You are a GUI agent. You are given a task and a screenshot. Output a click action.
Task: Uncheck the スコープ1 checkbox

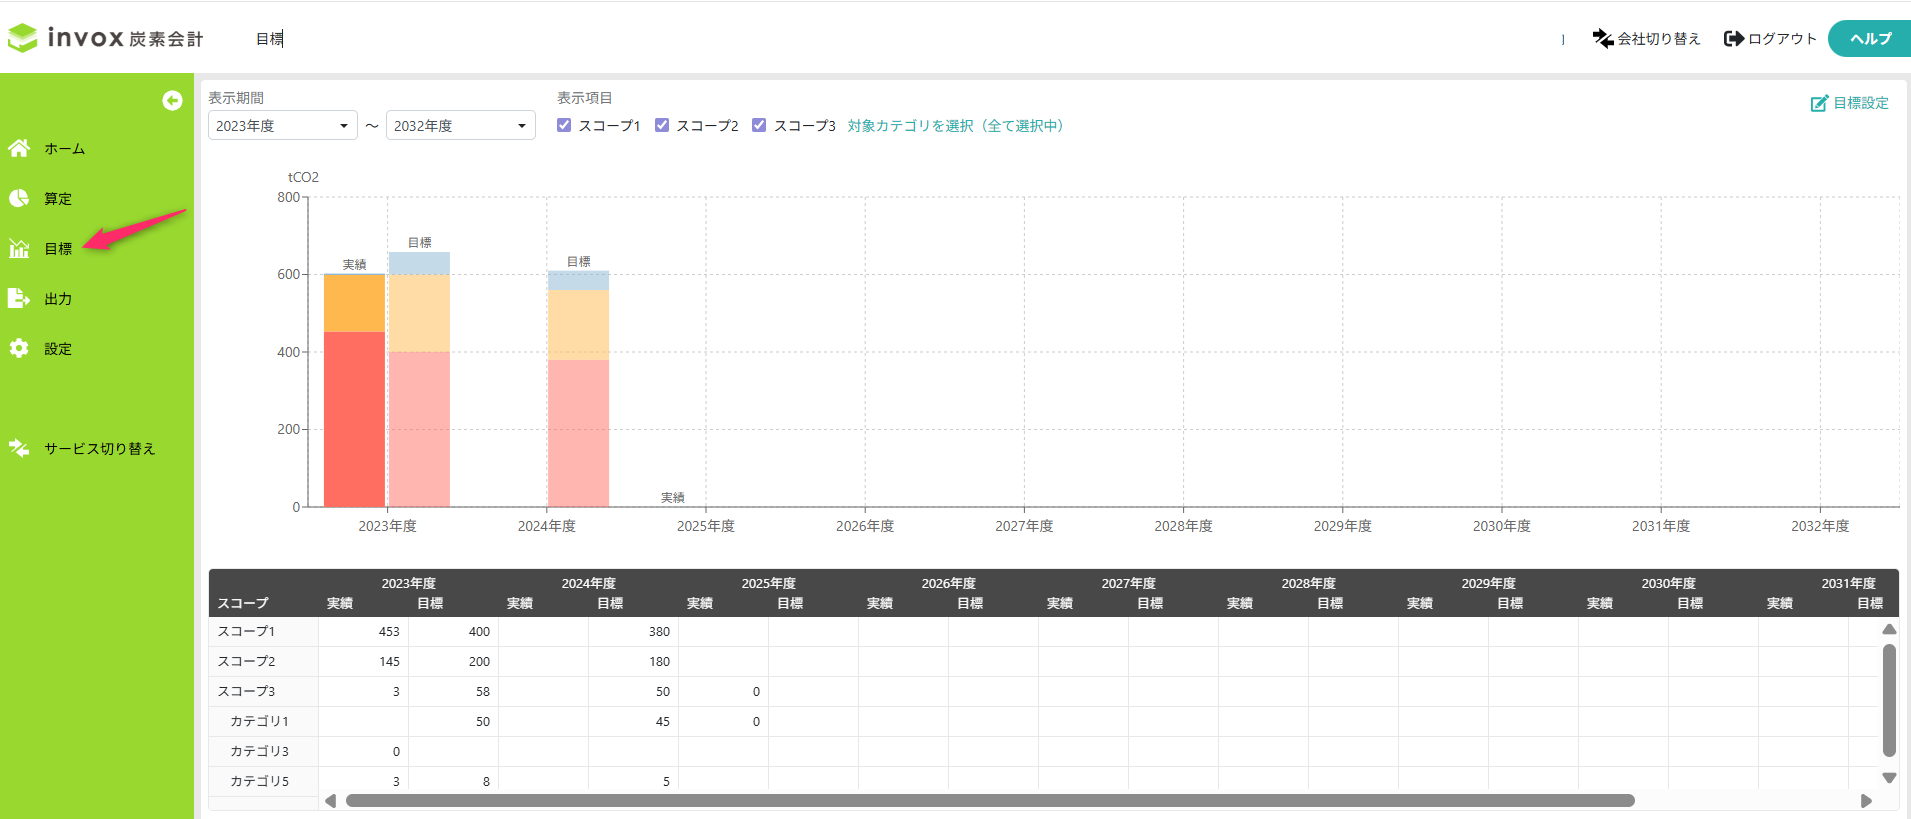click(x=564, y=125)
